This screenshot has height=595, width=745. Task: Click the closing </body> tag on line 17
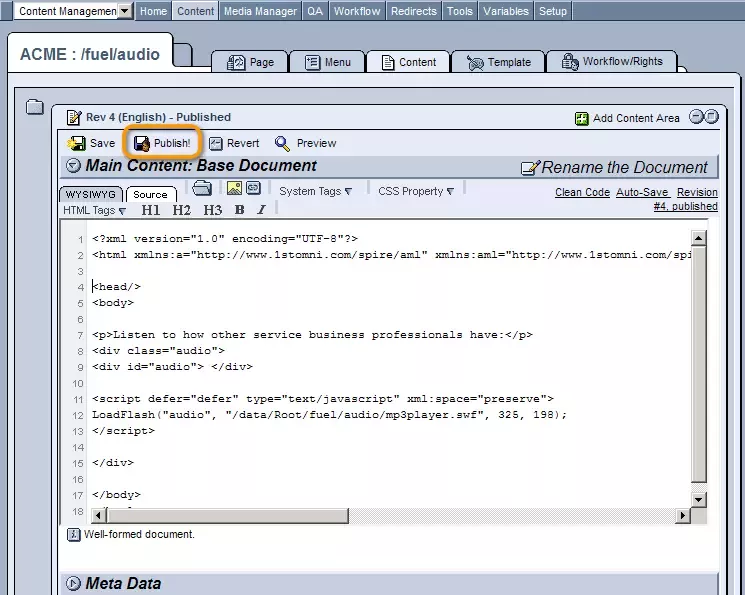tap(116, 495)
